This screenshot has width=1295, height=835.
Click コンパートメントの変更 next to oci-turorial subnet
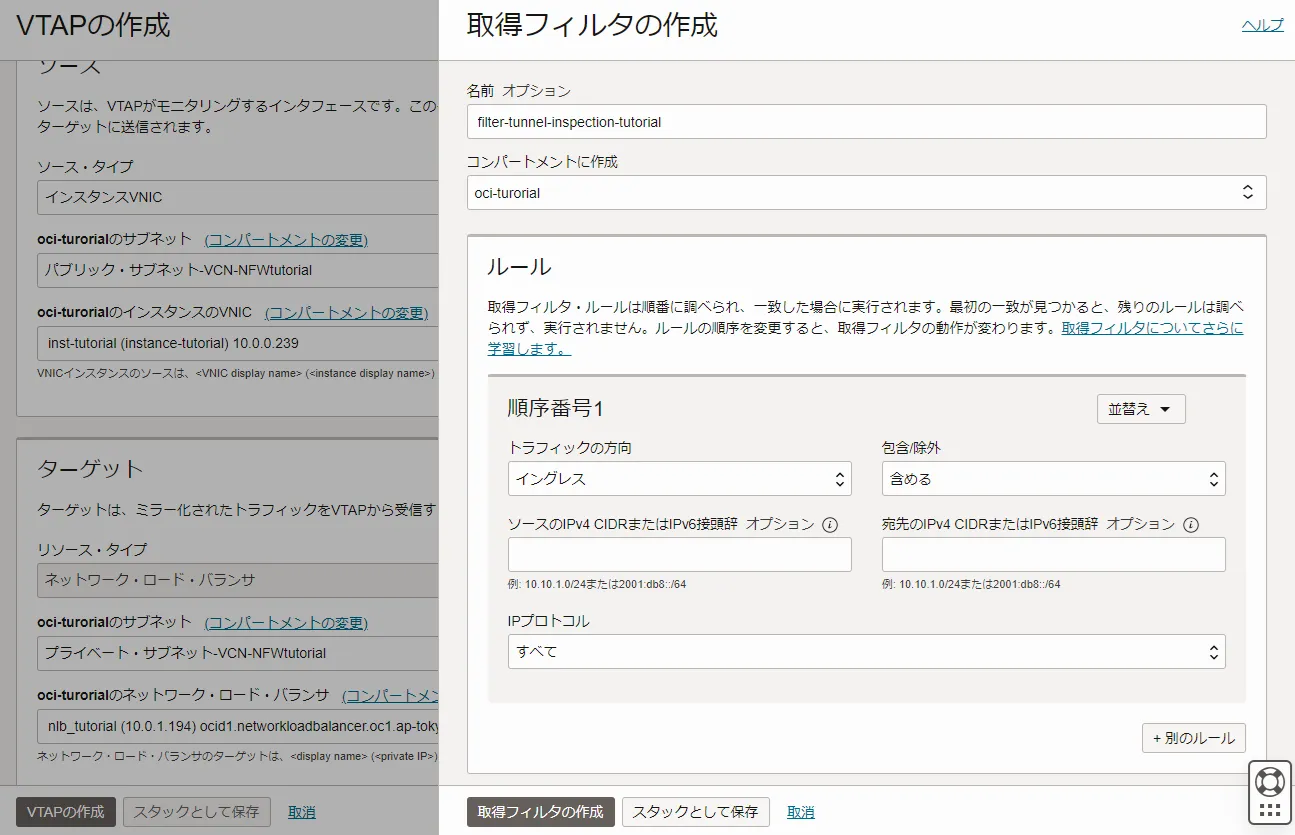pos(286,239)
